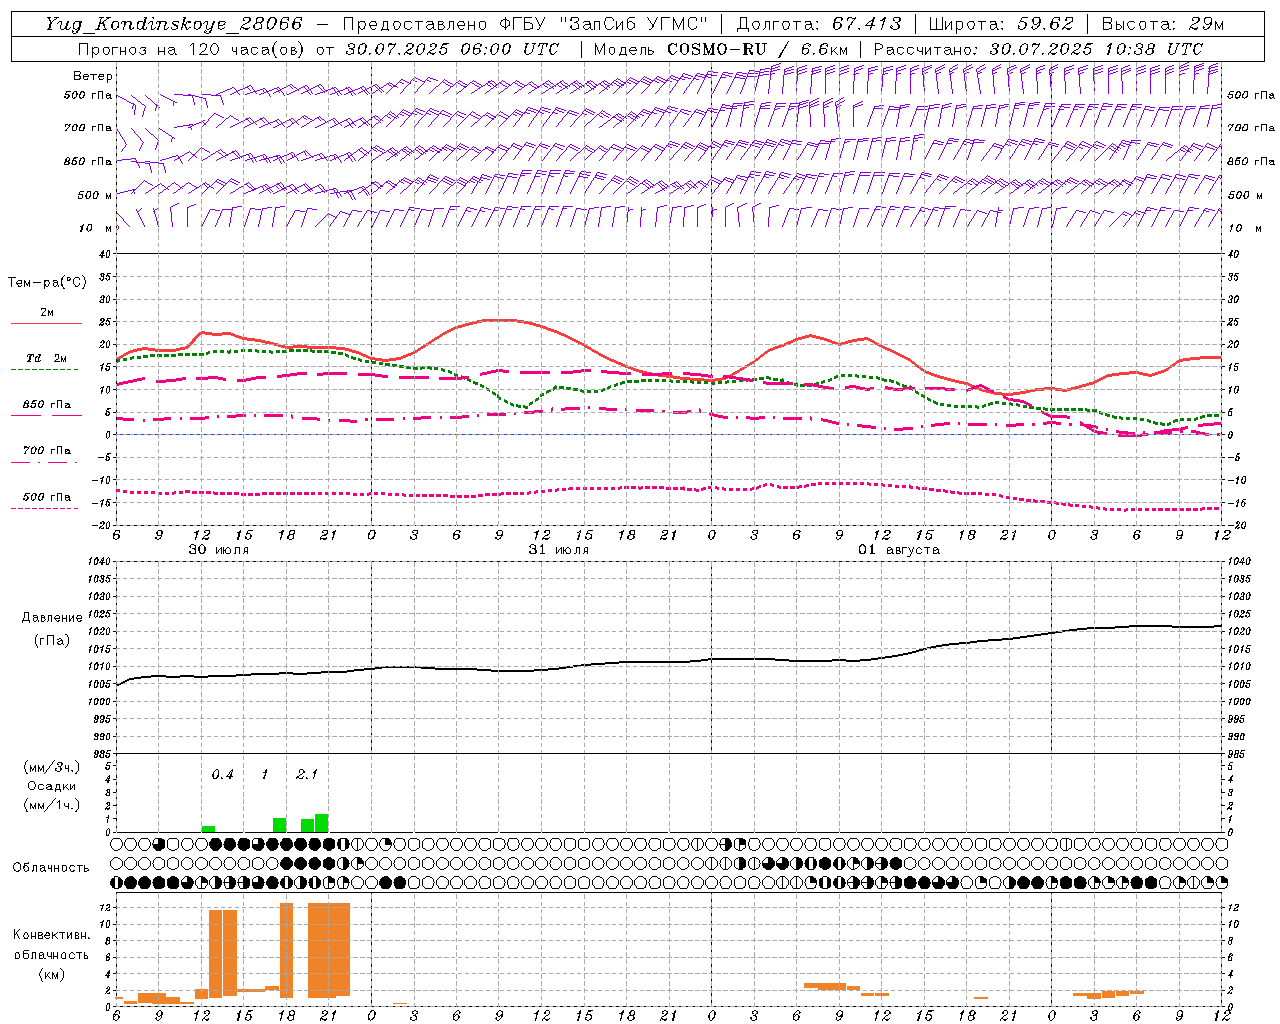Click the widest orange convective cloud block

[329, 950]
